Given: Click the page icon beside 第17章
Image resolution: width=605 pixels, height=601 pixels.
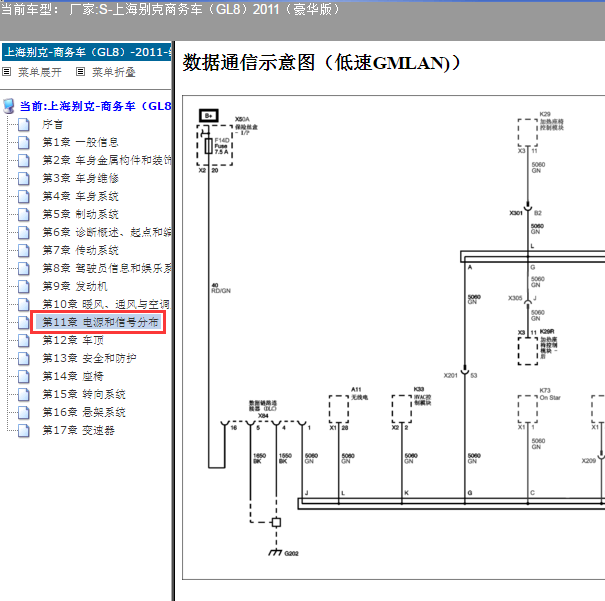Looking at the screenshot, I should click(24, 430).
